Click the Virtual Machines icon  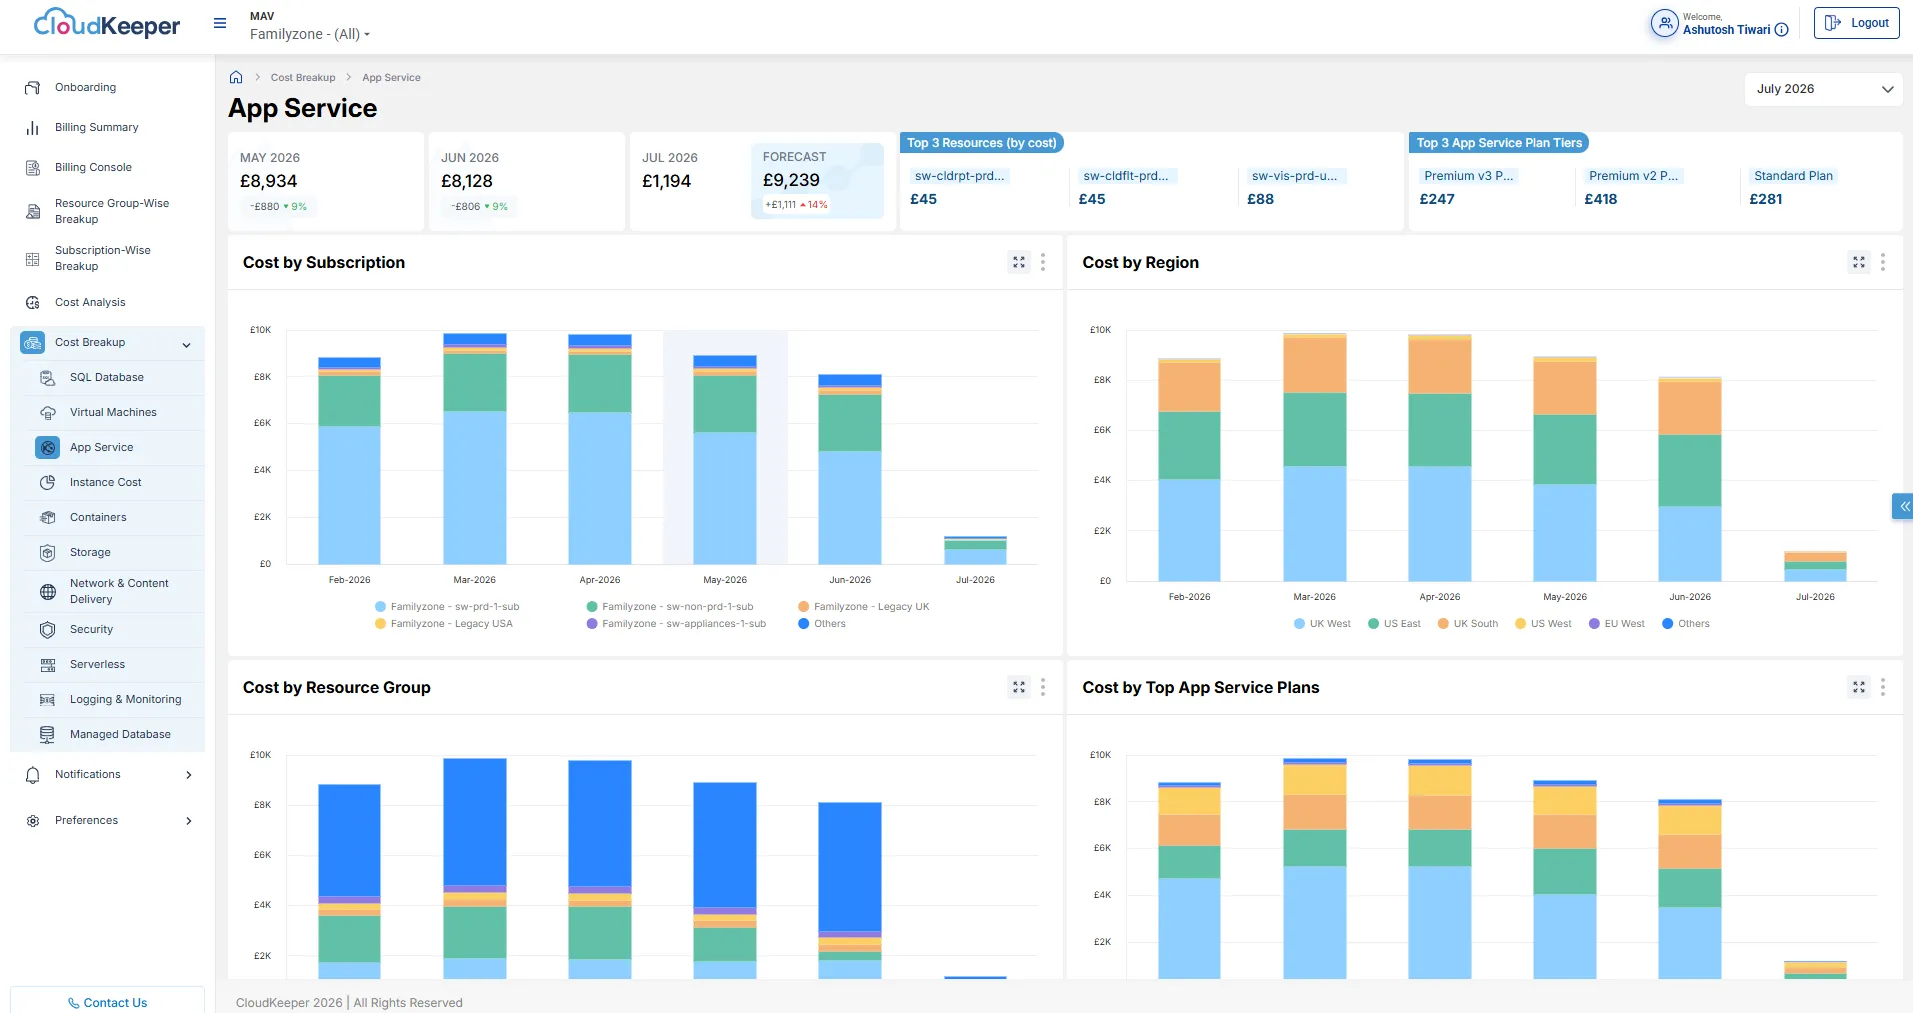tap(48, 413)
